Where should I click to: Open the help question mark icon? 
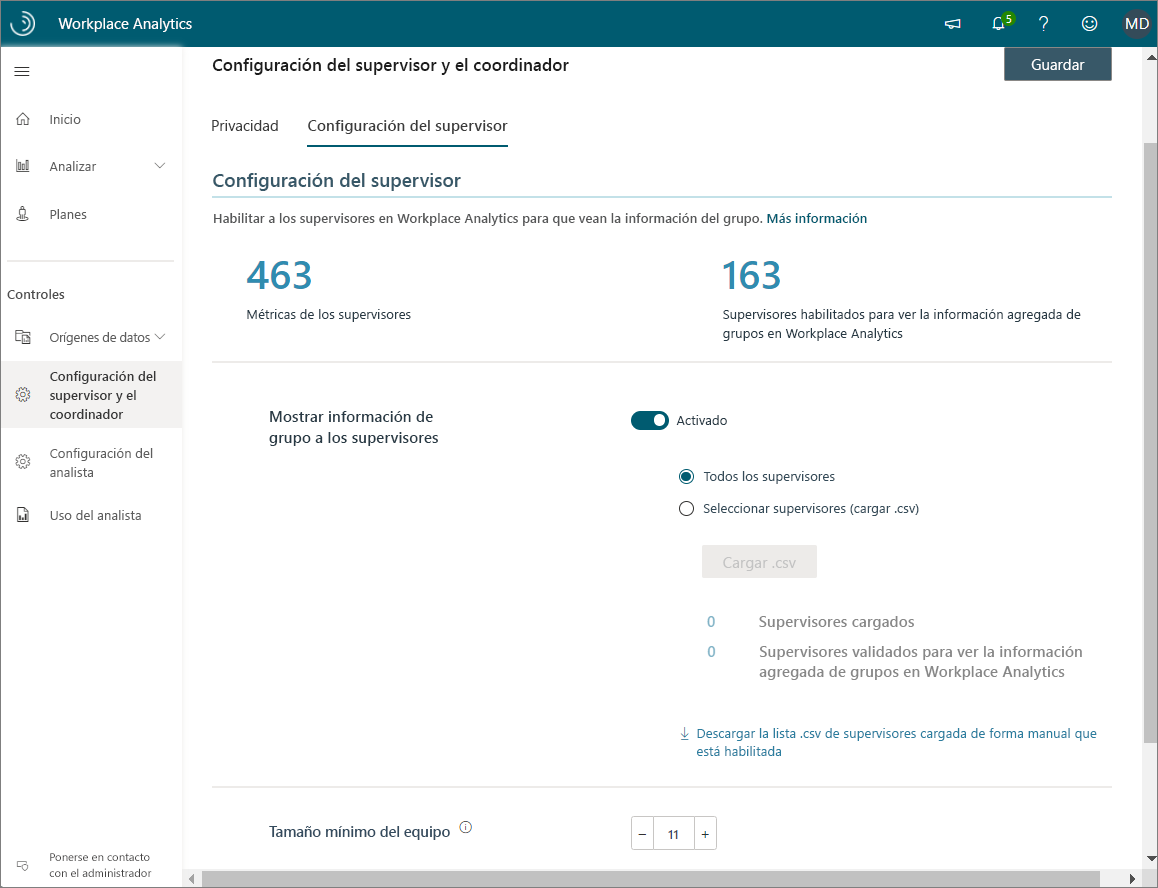[1044, 24]
